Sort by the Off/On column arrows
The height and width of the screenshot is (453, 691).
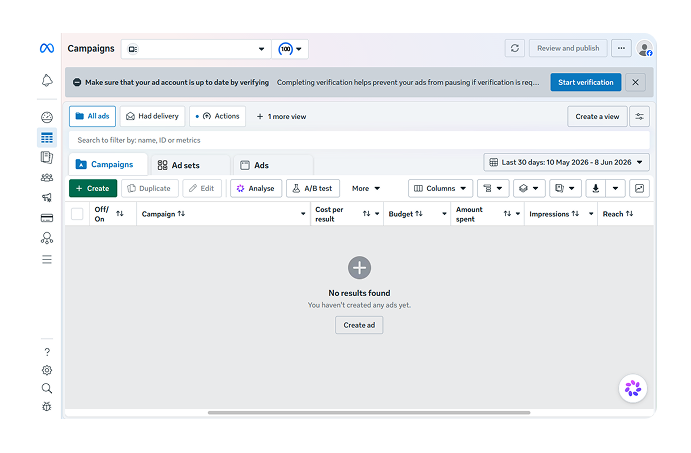tap(119, 213)
